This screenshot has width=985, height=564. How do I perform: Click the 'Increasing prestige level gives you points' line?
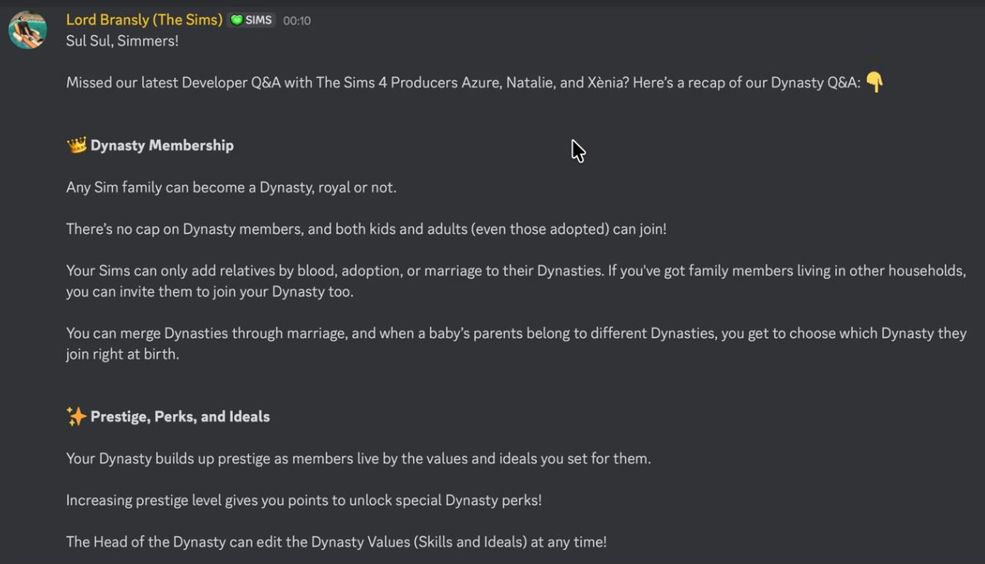point(304,500)
